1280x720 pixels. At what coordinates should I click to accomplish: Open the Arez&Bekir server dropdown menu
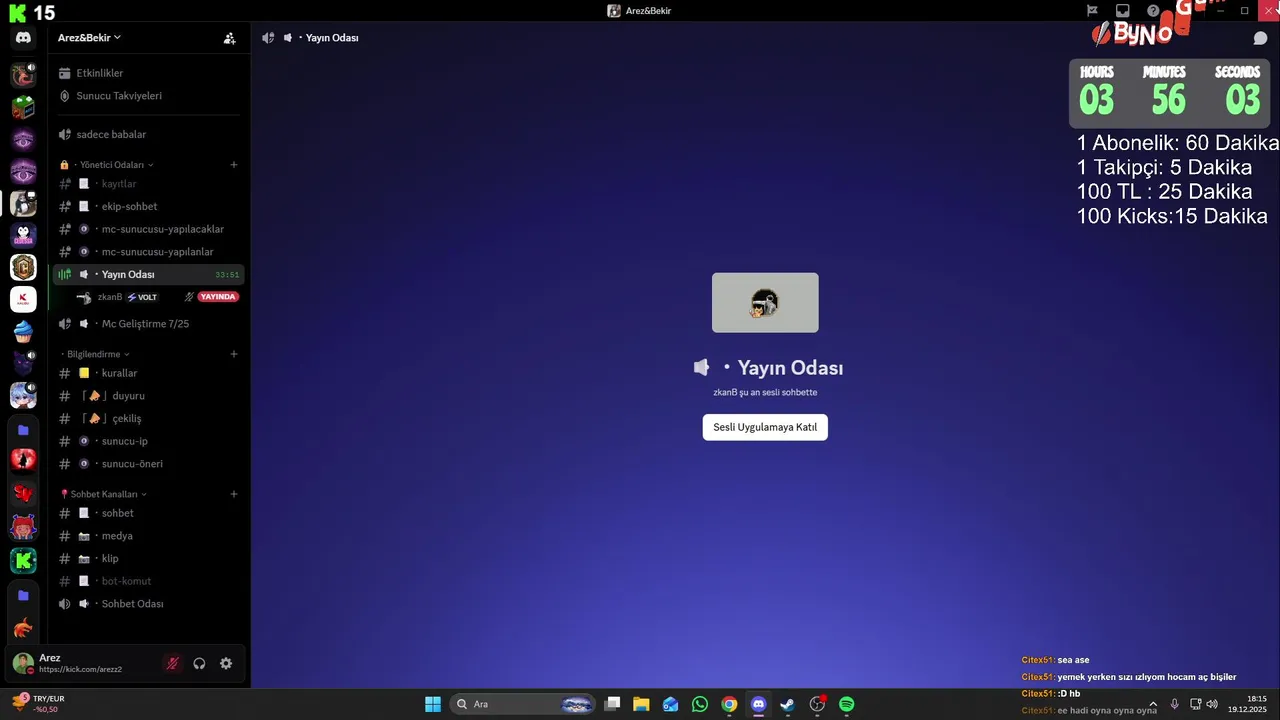point(89,37)
